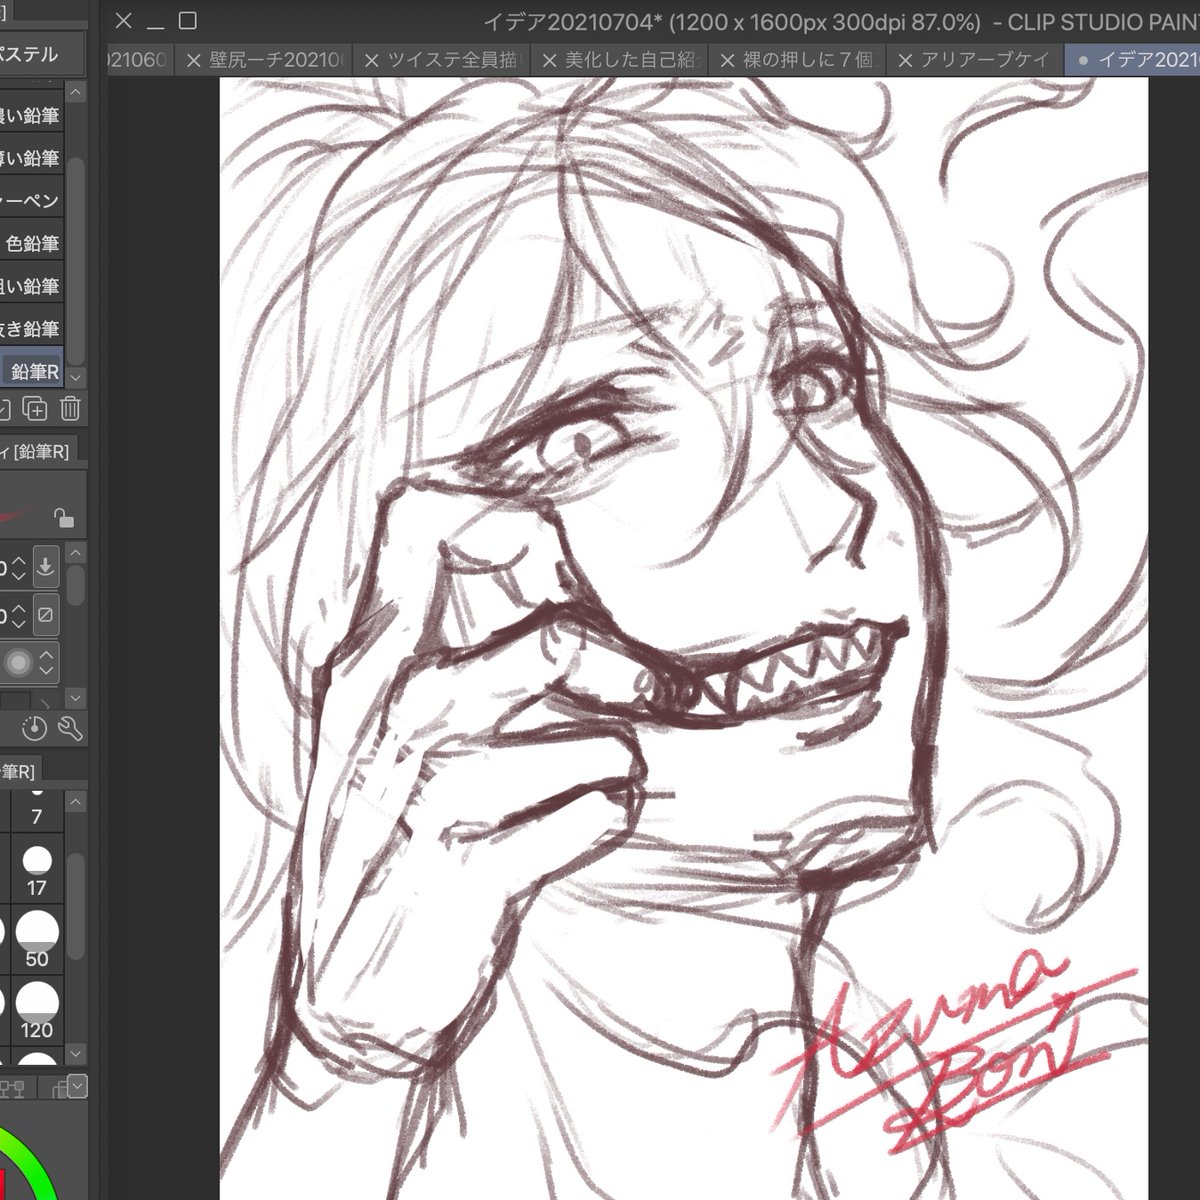Viewport: 1200px width, 1200px height.
Task: Close the 壁尻ーチ2021 tab
Action: click(194, 61)
